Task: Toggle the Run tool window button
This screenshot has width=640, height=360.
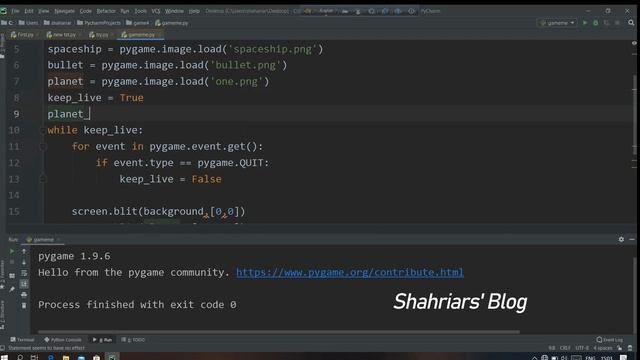Action: (102, 340)
